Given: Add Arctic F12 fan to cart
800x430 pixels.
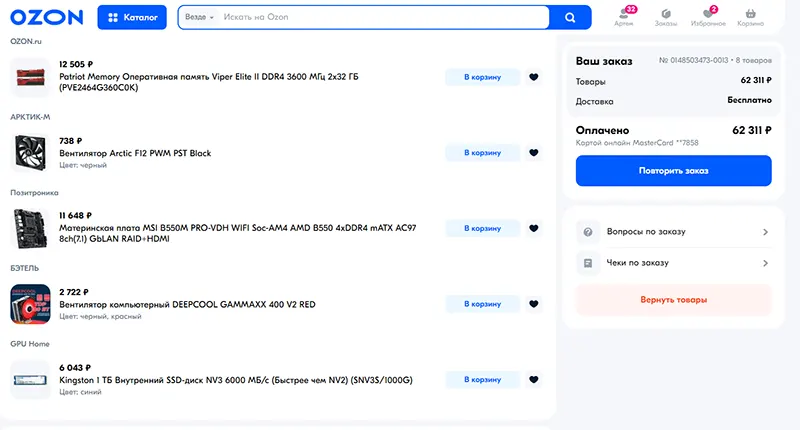Looking at the screenshot, I should click(x=483, y=153).
